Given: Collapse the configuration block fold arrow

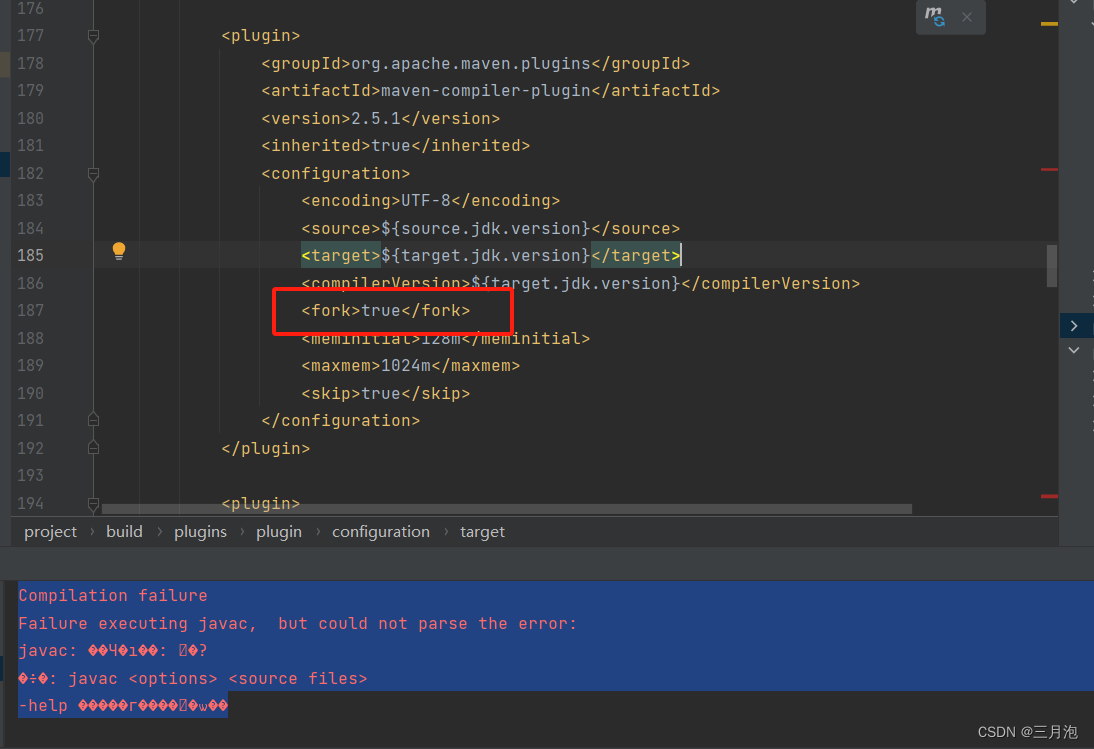Looking at the screenshot, I should [x=93, y=173].
